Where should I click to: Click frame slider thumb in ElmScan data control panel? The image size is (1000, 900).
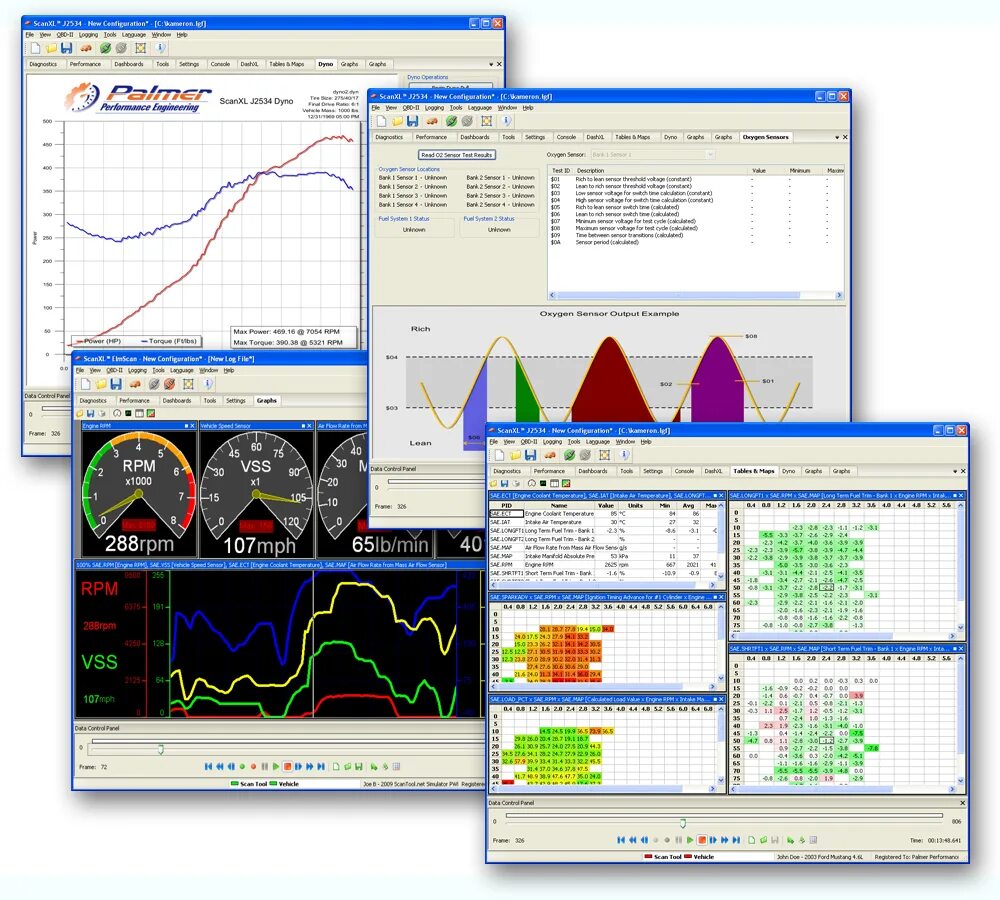click(x=161, y=749)
